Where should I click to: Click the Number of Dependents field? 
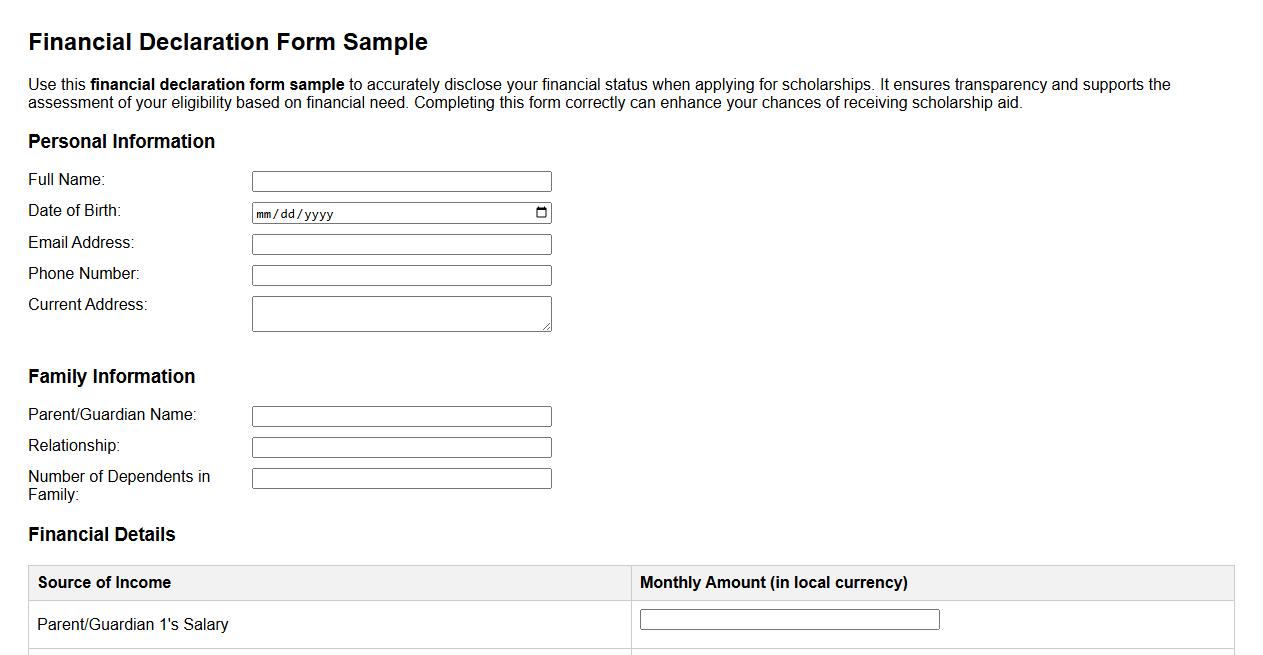tap(401, 478)
